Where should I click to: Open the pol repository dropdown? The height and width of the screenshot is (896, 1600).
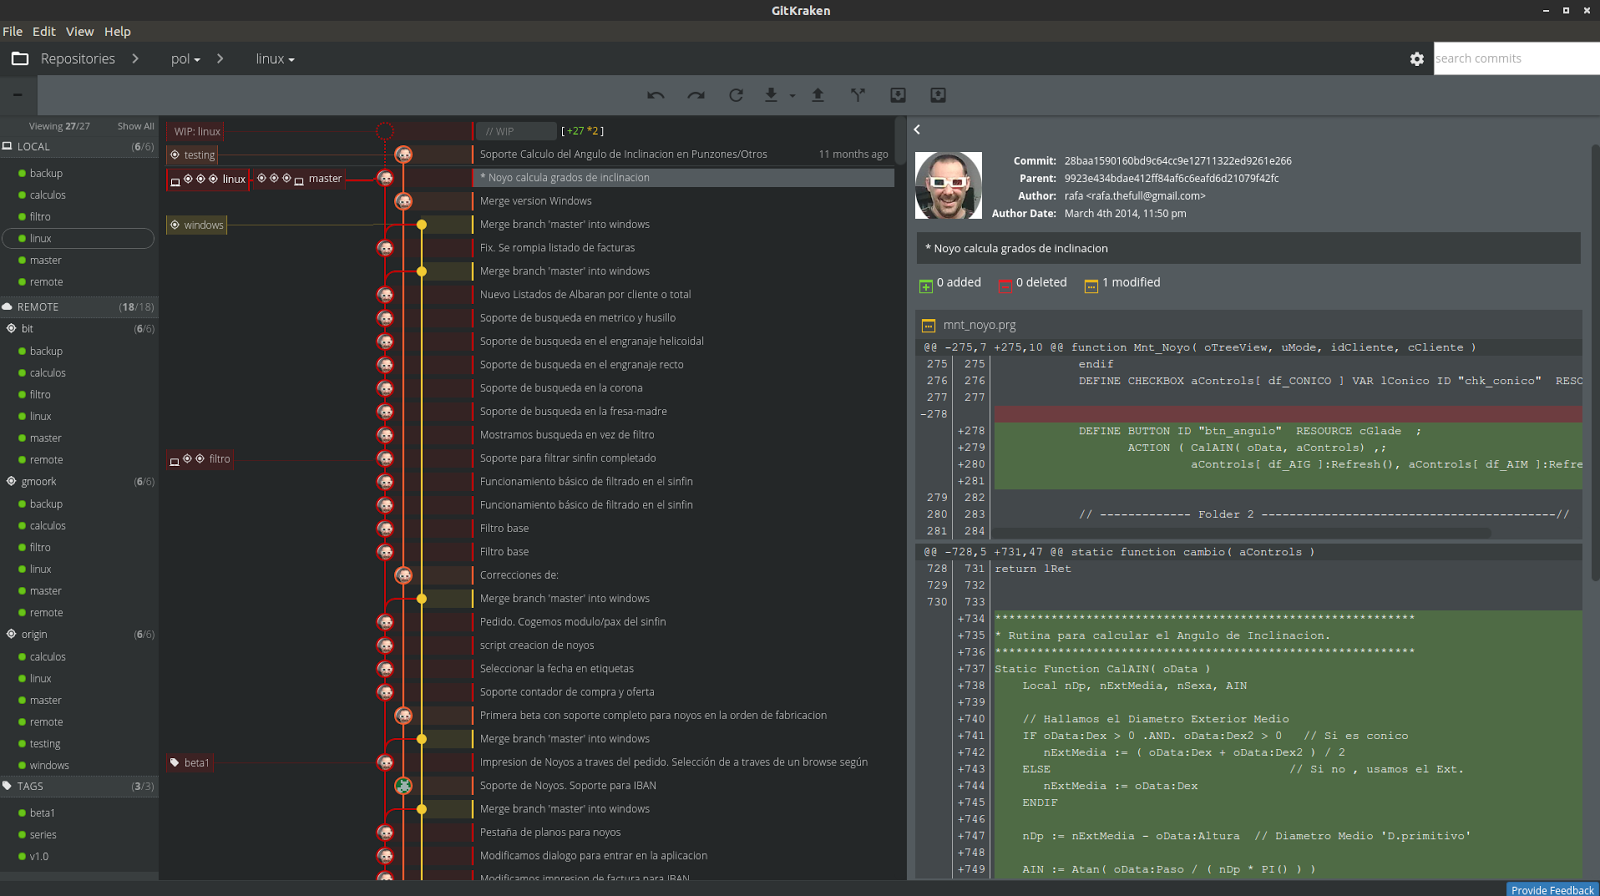186,59
